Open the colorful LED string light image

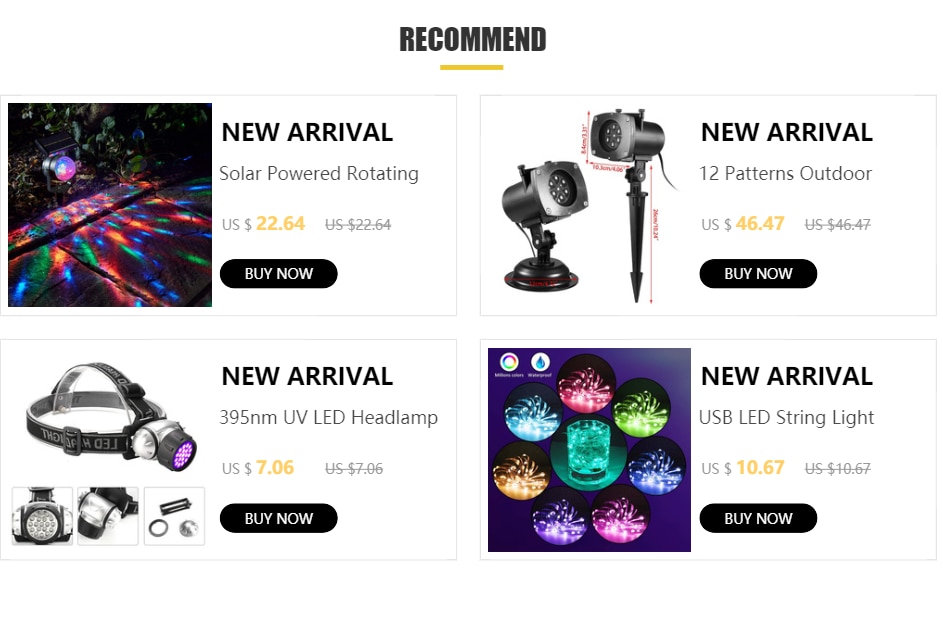click(x=589, y=449)
